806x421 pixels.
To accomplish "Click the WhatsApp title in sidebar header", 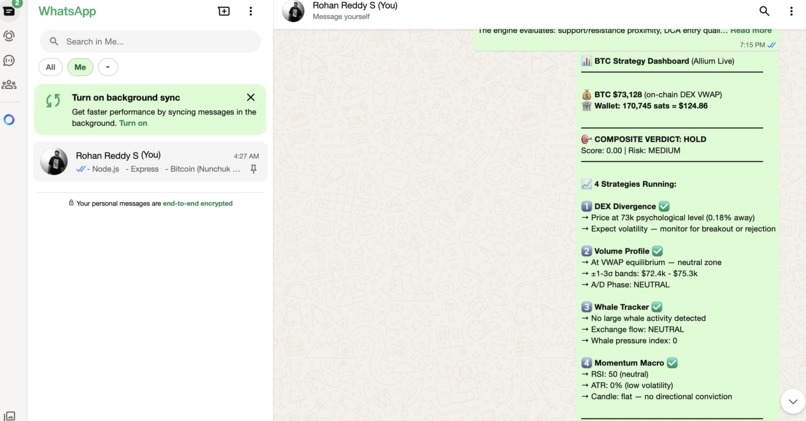I will click(67, 11).
